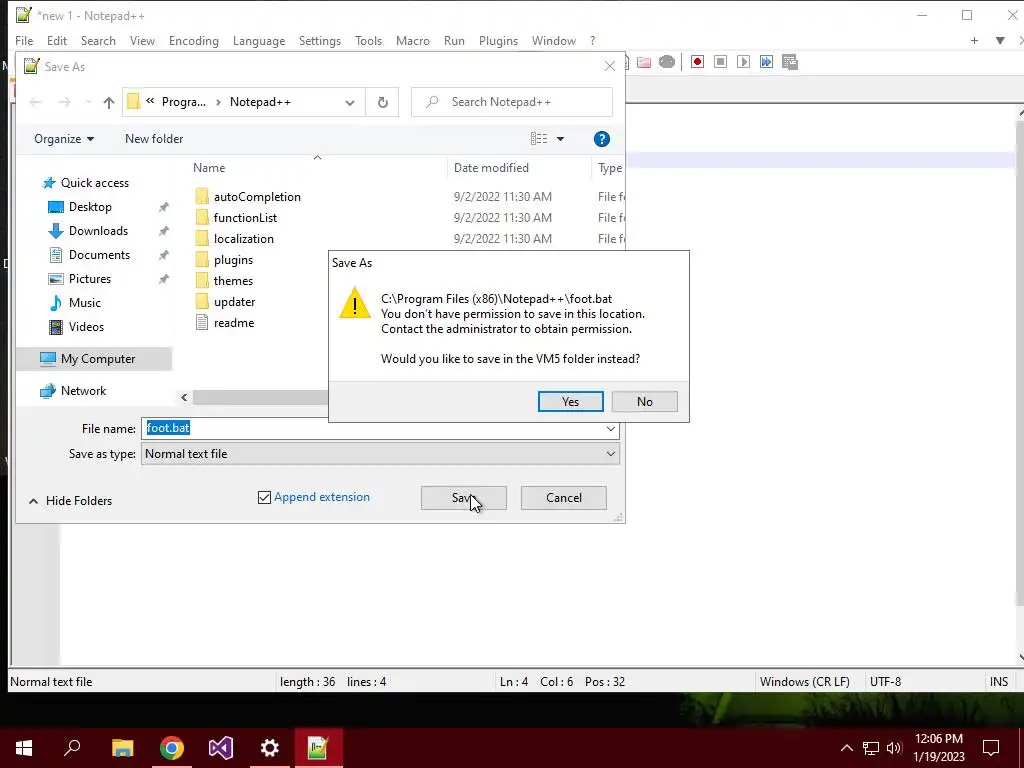1024x768 pixels.
Task: Click the monitoring eye toolbar icon
Action: coord(667,62)
